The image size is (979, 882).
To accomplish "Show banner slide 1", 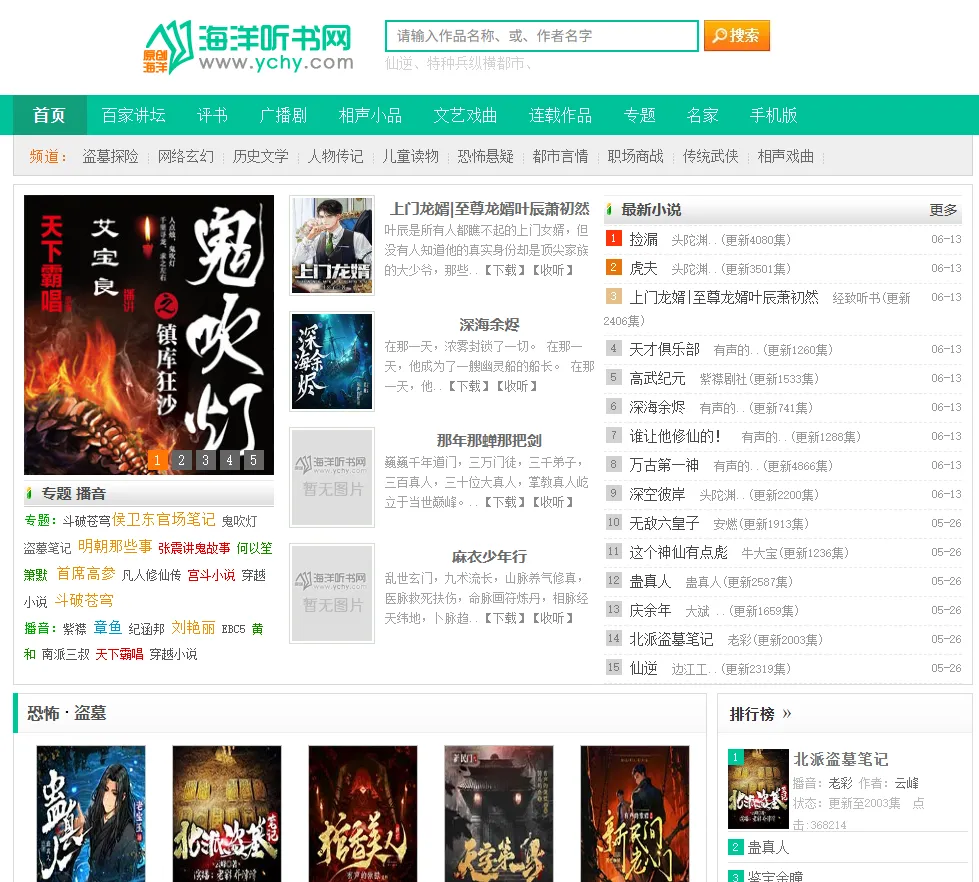I will click(x=157, y=460).
